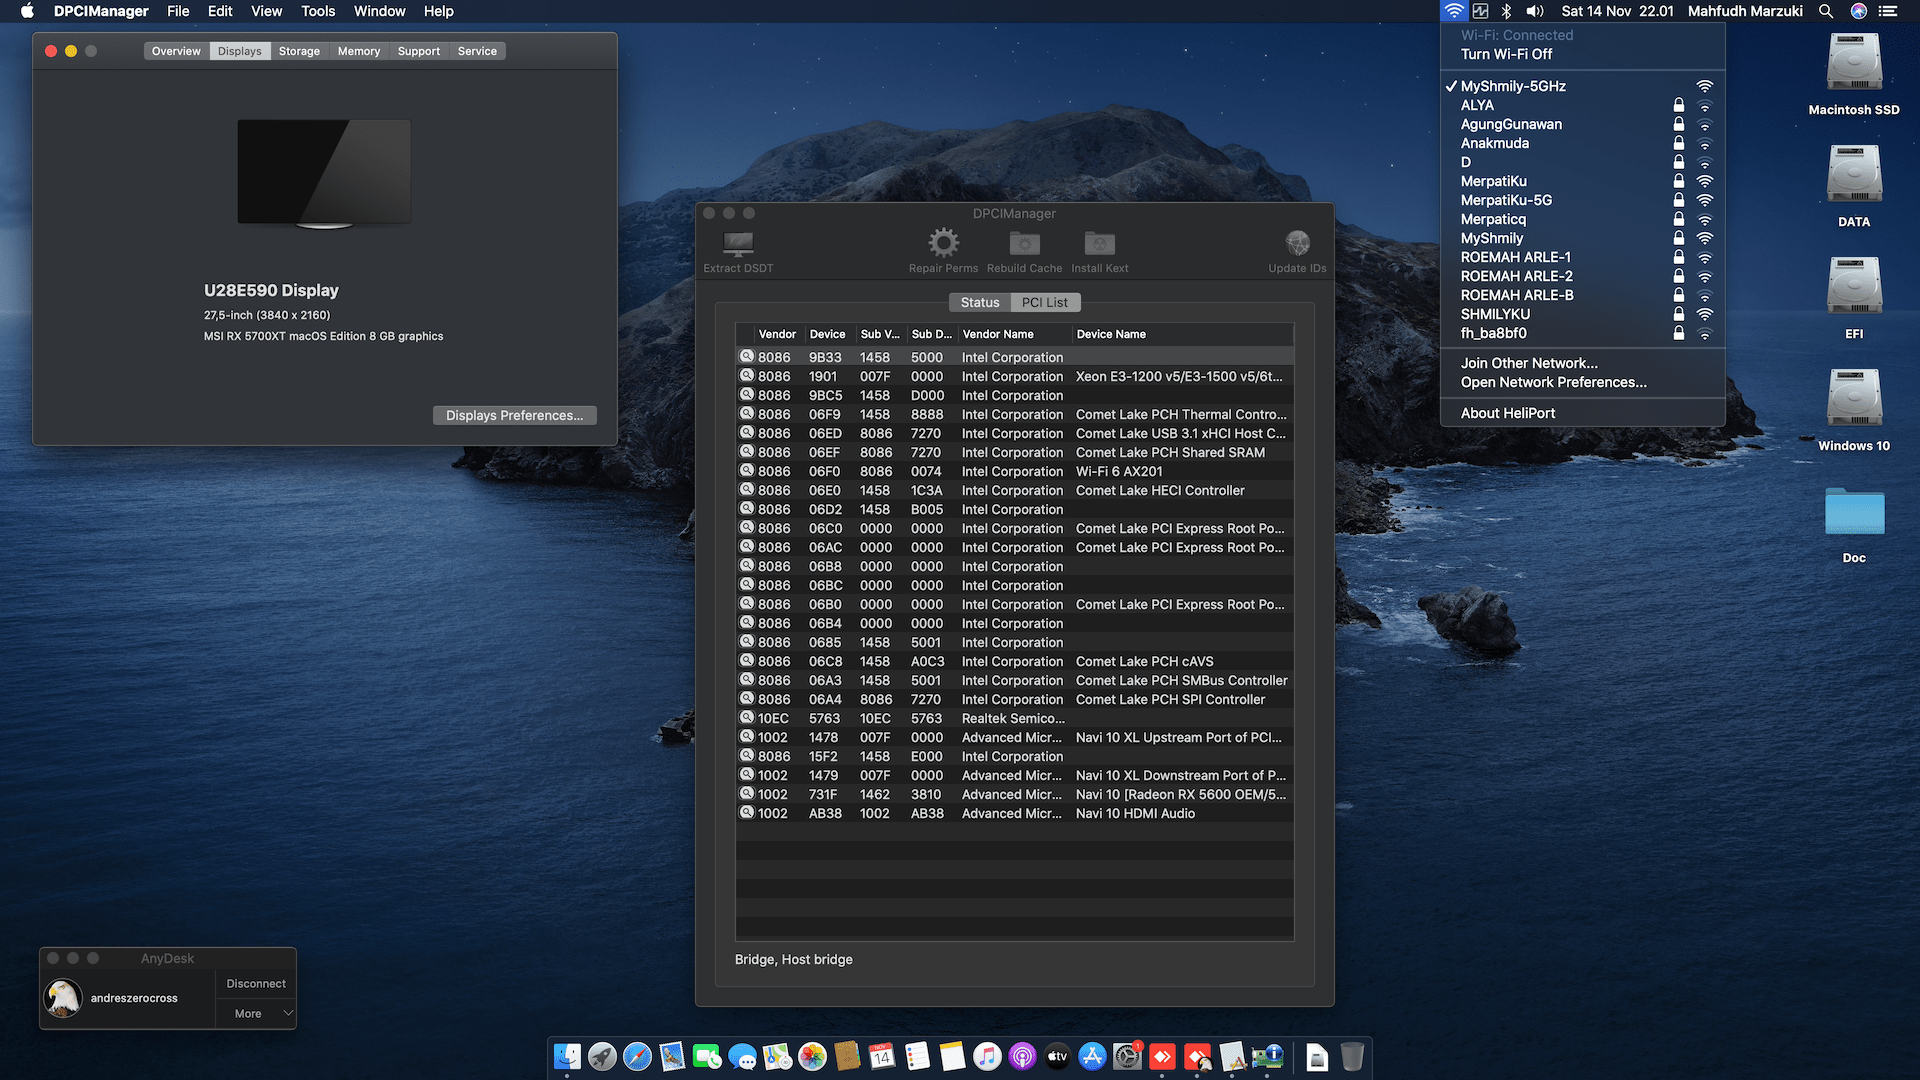Select the Comet Lake PCH Thermal Controller row

1014,414
